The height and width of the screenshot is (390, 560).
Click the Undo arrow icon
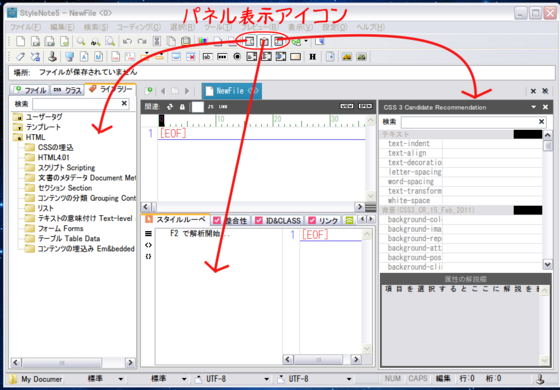(x=127, y=41)
